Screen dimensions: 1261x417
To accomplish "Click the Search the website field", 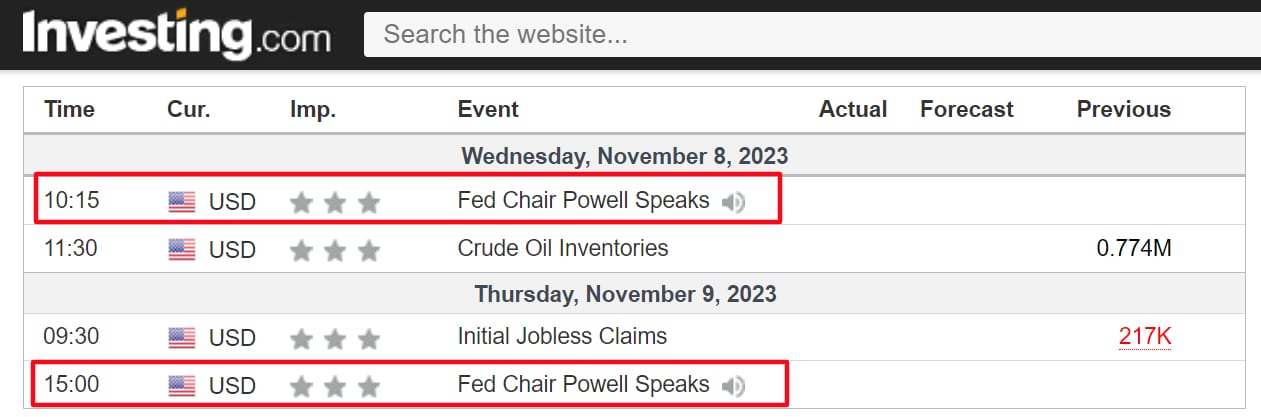I will pyautogui.click(x=810, y=35).
